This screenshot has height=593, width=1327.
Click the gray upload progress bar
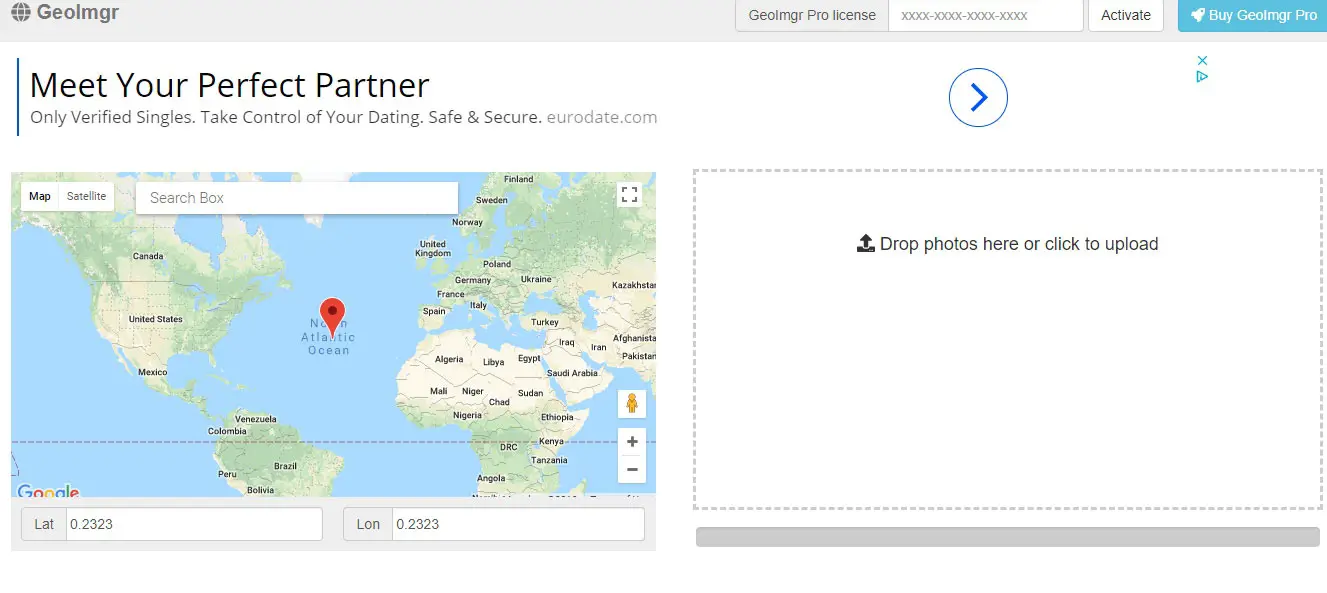(1007, 537)
